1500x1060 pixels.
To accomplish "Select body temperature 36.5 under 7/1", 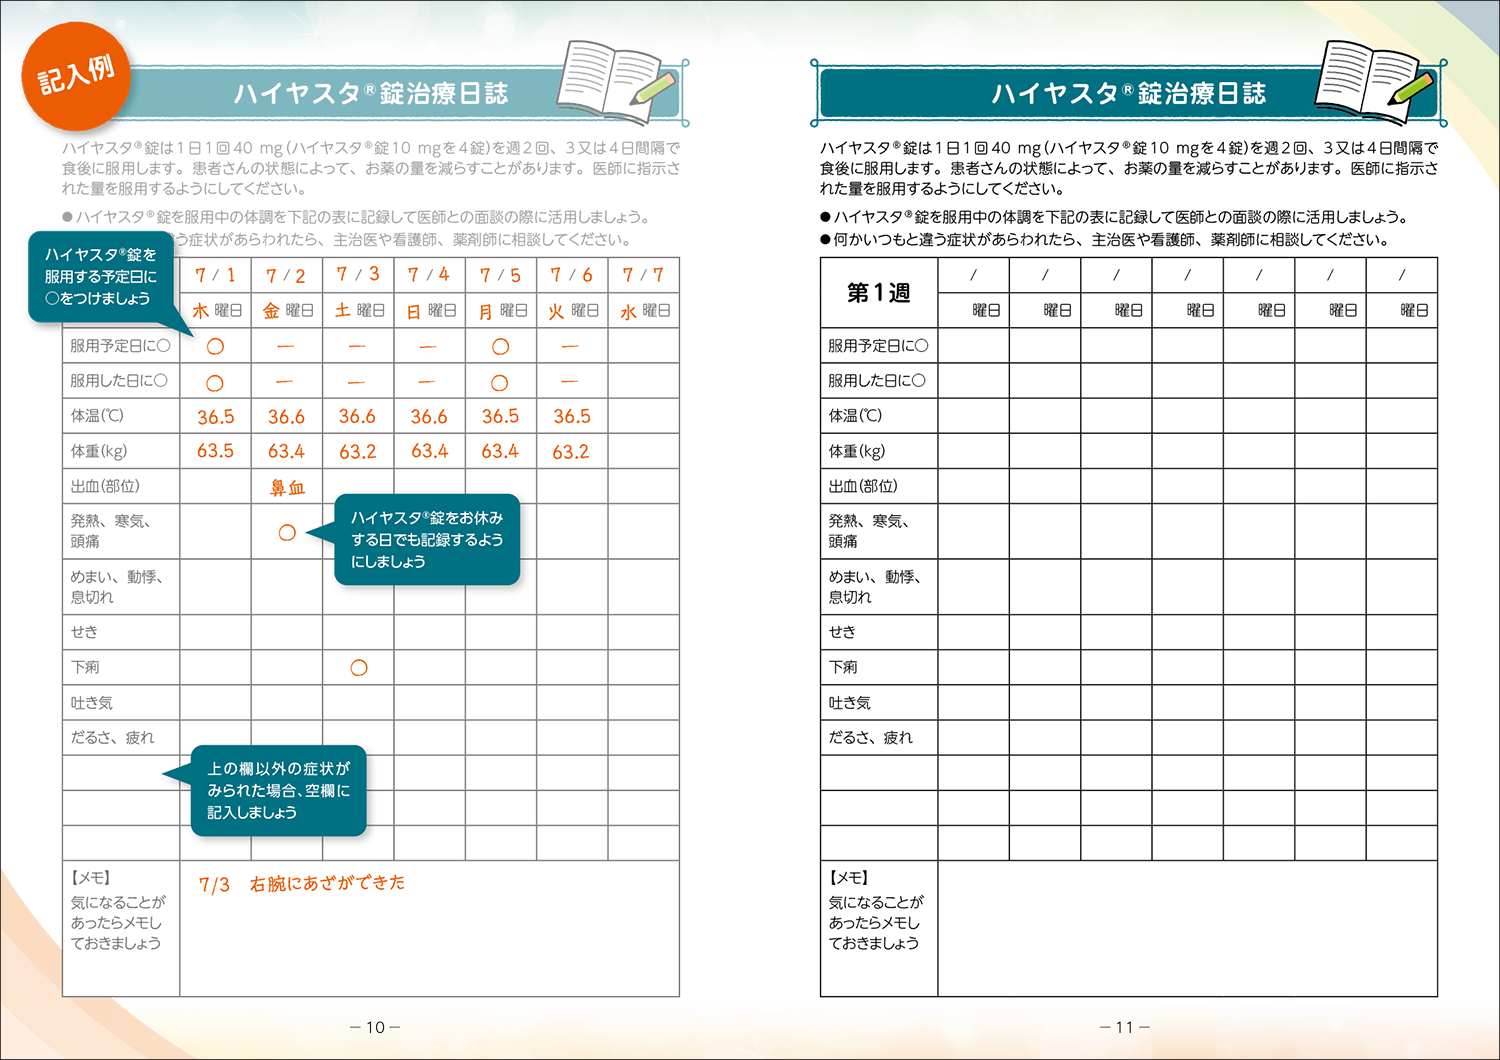I will pos(215,417).
